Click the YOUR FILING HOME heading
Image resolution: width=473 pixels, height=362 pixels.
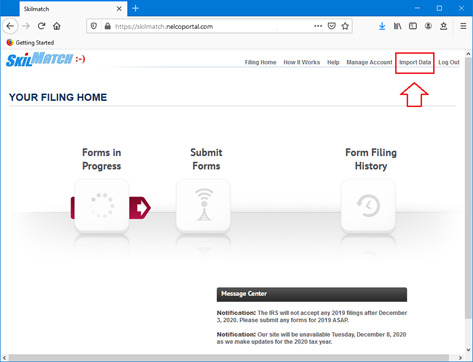(x=58, y=97)
